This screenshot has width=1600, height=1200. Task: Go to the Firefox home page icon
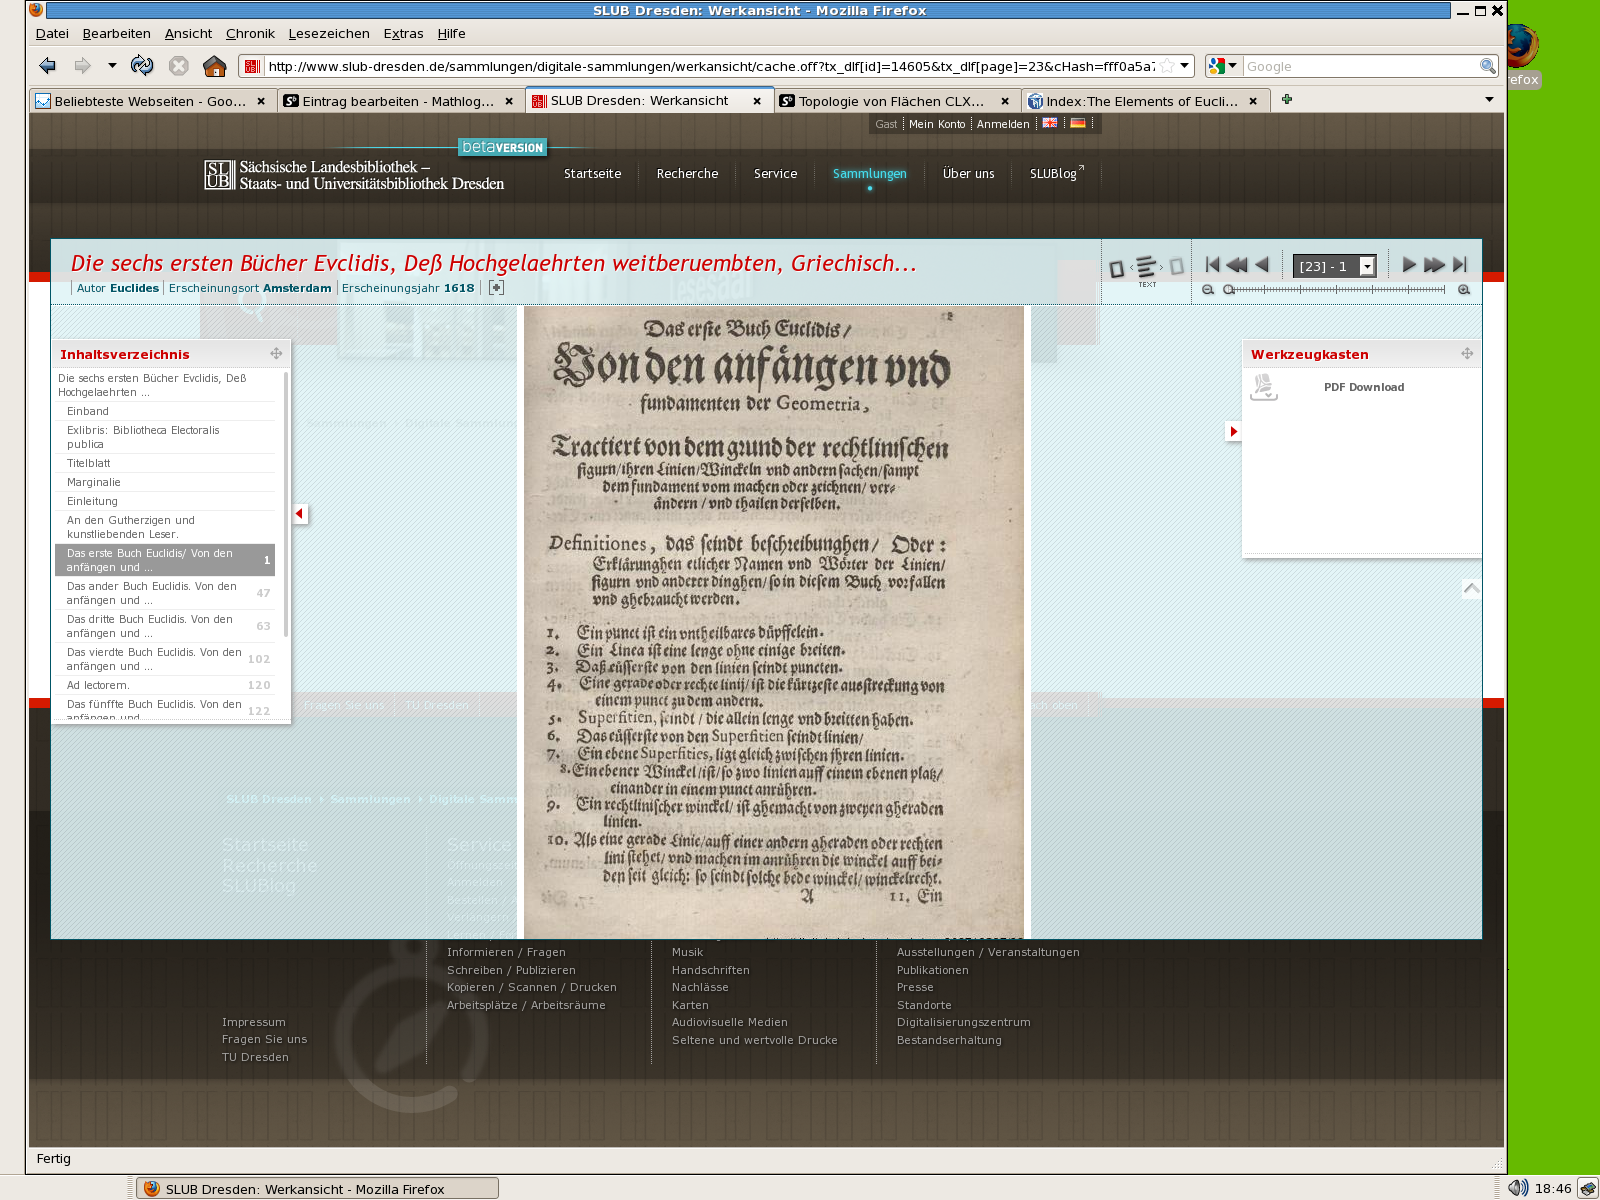[214, 66]
